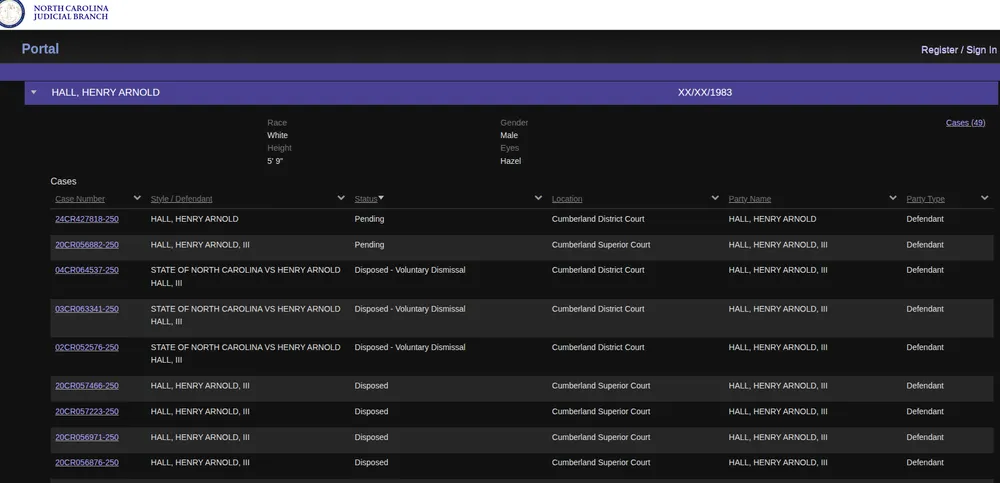Screen dimensions: 1000x483
Task: Sort by the Location column header
Action: pos(567,199)
